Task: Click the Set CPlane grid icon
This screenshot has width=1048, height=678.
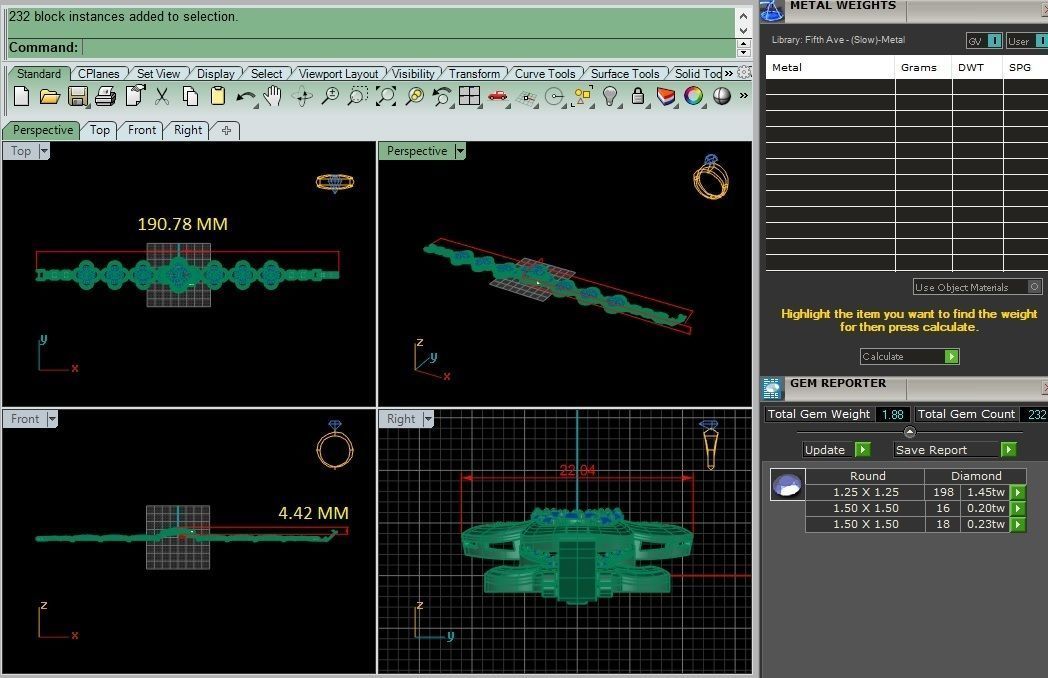Action: point(527,98)
